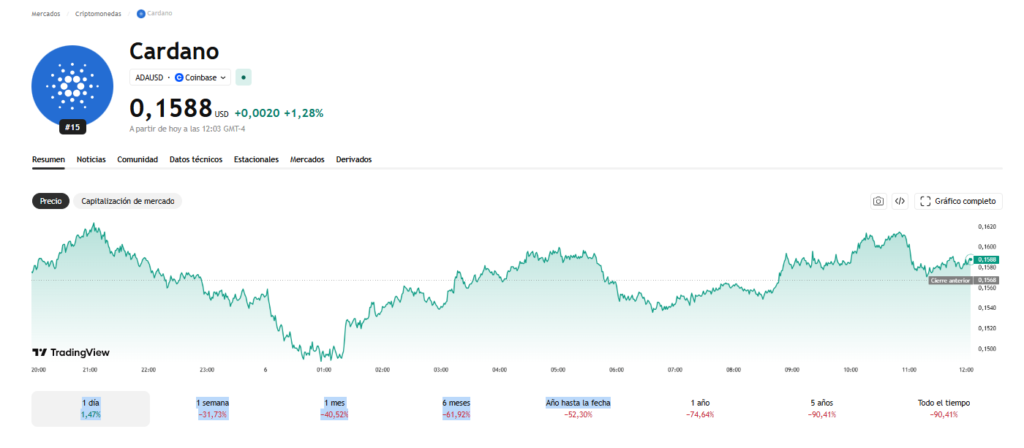The width and height of the screenshot is (1024, 448).
Task: Click the Cardano logo image
Action: click(72, 86)
